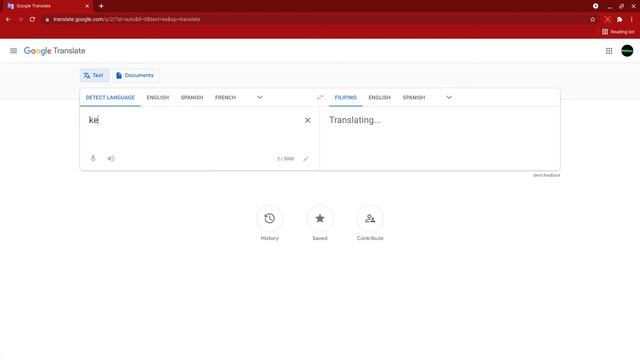Go forward in browser history
Image resolution: width=640 pixels, height=360 pixels.
[20, 19]
